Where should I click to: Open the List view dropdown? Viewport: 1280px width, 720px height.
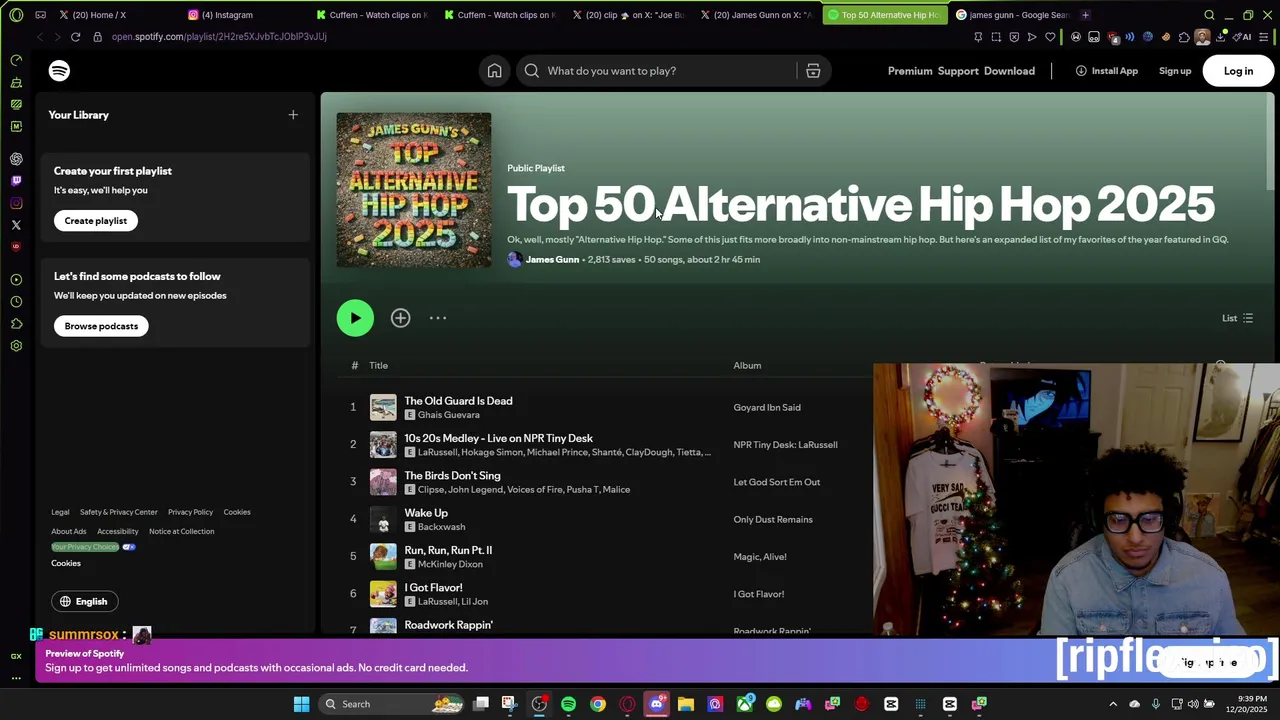coord(1237,318)
